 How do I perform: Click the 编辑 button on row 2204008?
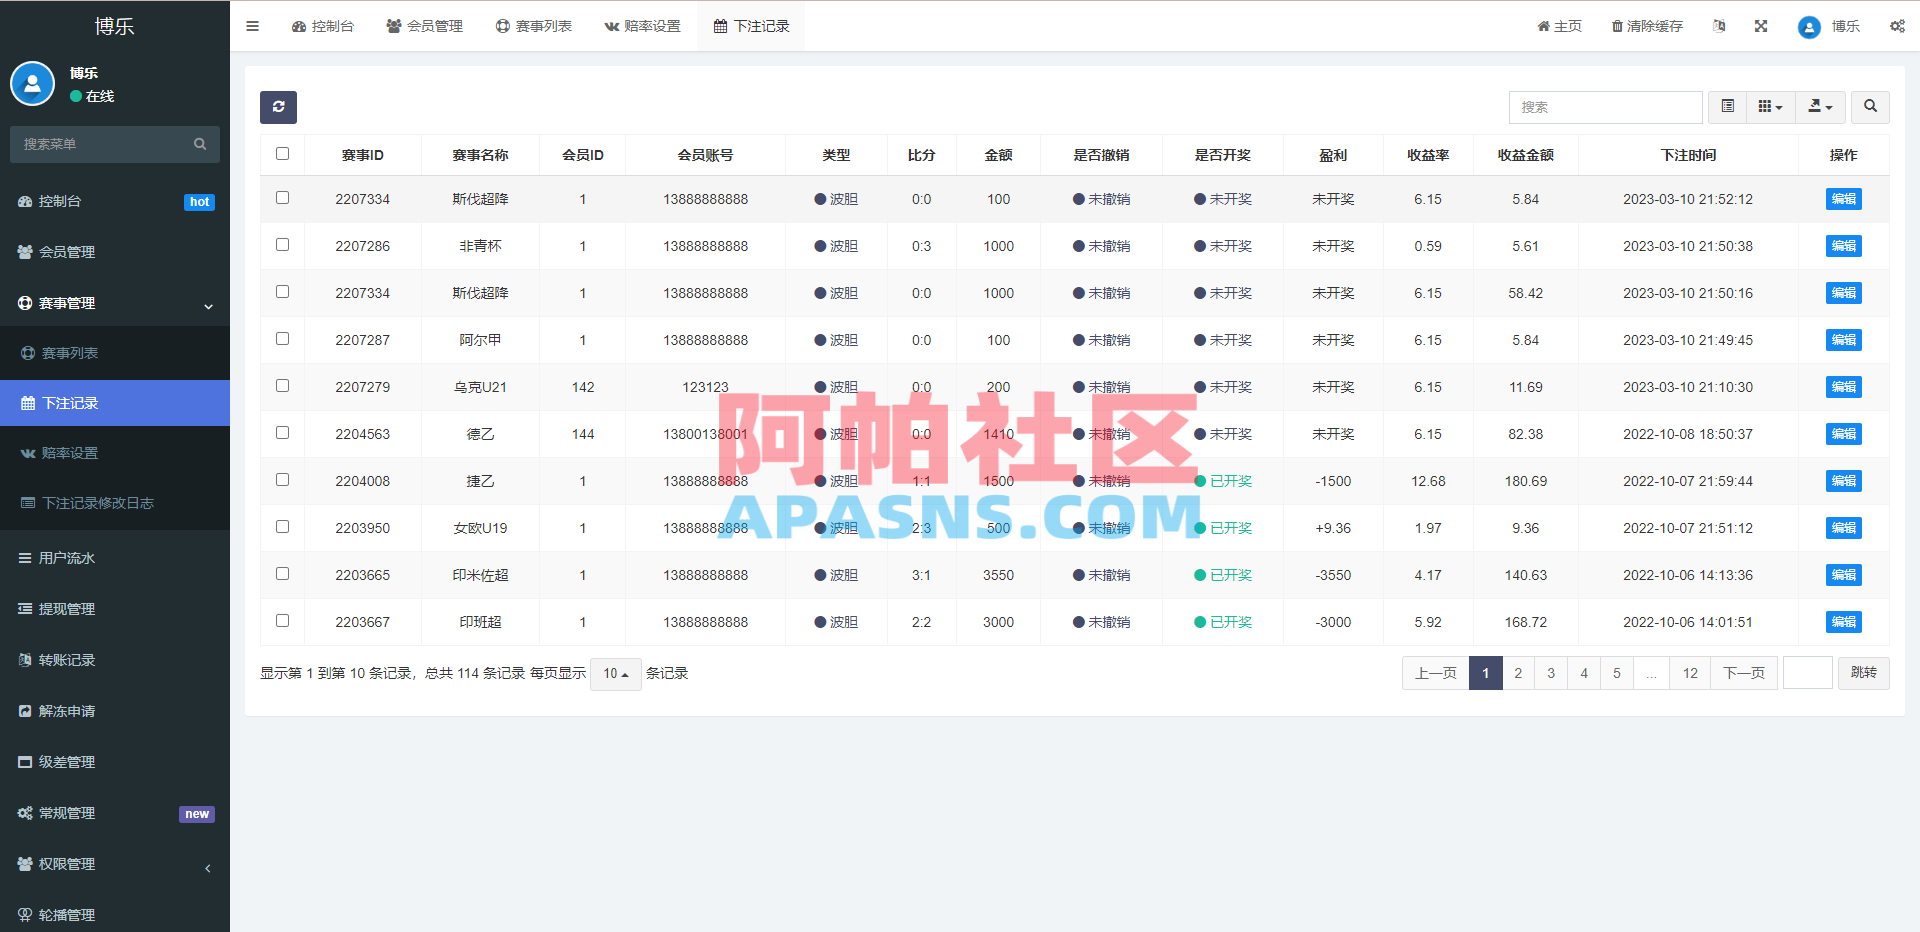[x=1842, y=481]
